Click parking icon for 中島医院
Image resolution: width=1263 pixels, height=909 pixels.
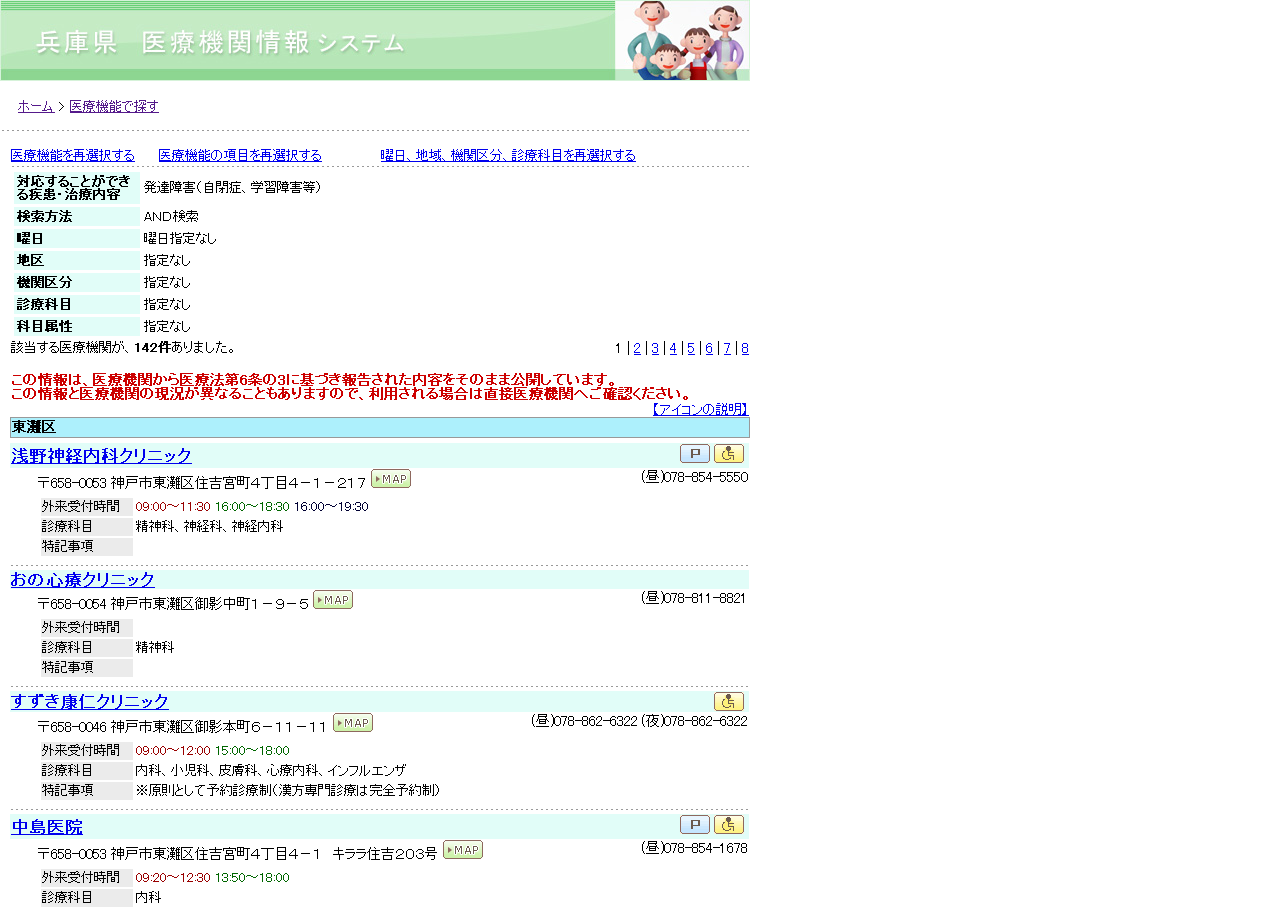pos(695,825)
